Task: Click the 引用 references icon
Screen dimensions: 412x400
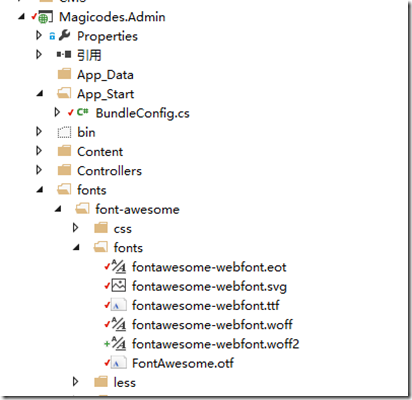Action: [64, 54]
